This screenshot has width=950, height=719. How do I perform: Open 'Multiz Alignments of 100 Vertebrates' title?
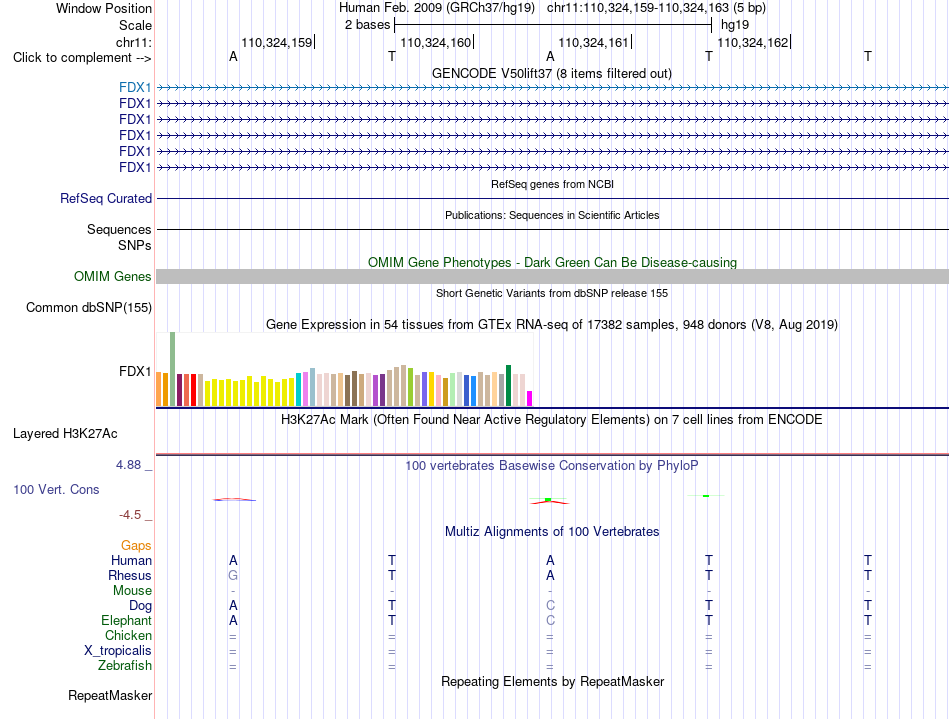(x=552, y=532)
